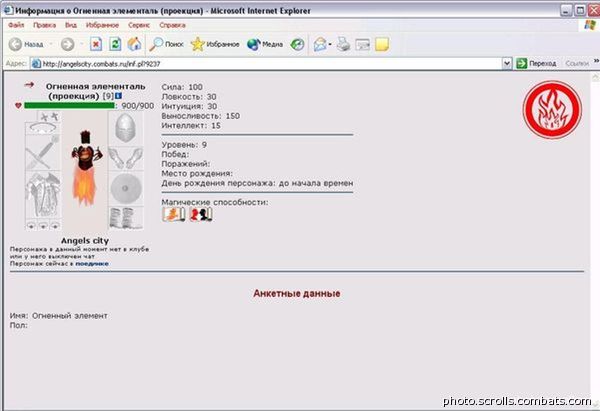600x411 pixels.
Task: Select the middle ring equipment slot
Action: [43, 225]
